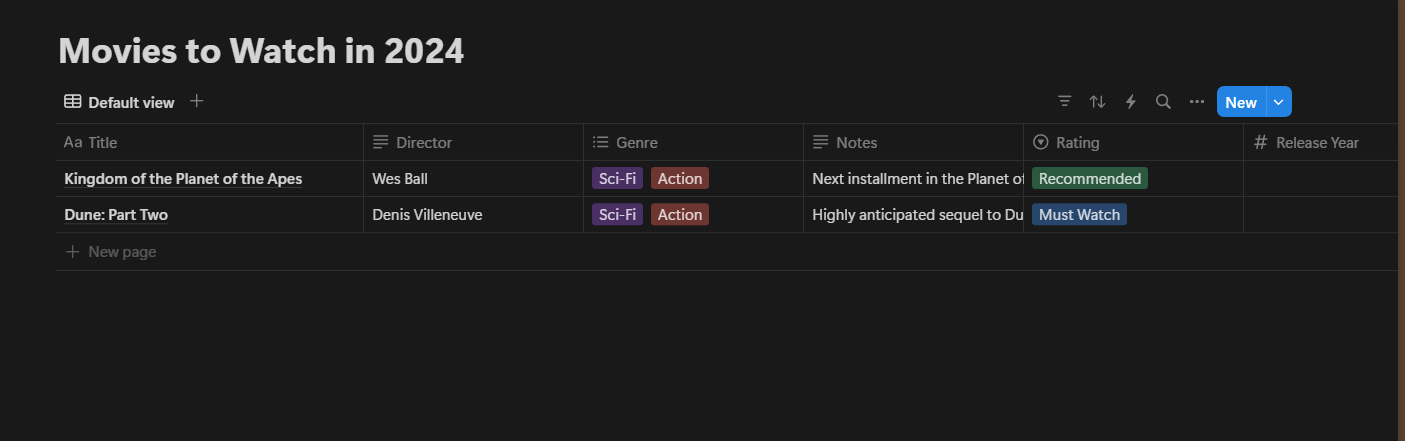The height and width of the screenshot is (441, 1405).
Task: Click the sort arrows icon
Action: [1097, 102]
